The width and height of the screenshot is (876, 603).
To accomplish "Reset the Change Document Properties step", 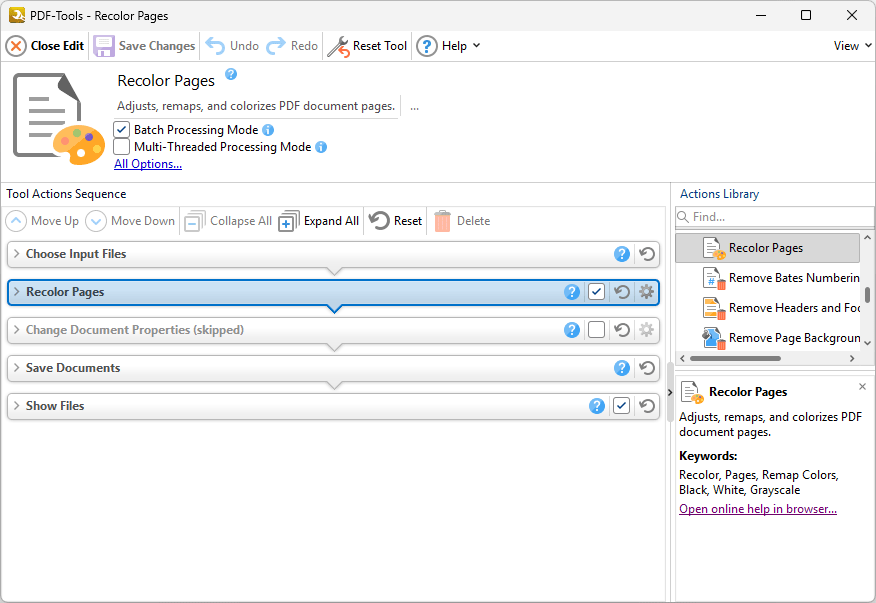I will click(622, 330).
